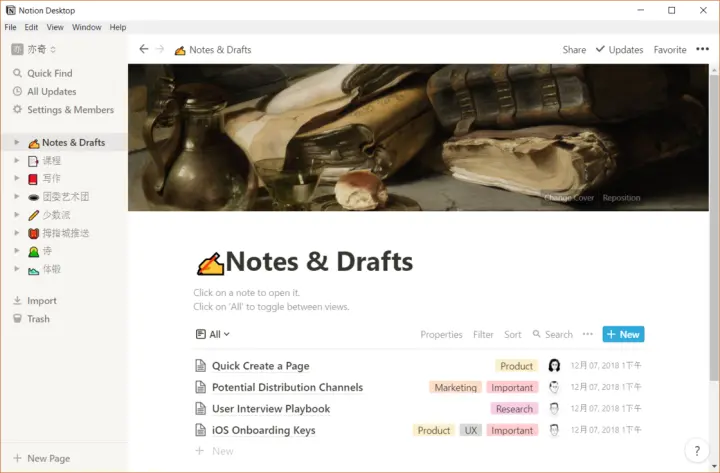Image resolution: width=720 pixels, height=473 pixels.
Task: Click the avatar on User Interview Playbook row
Action: coord(554,408)
